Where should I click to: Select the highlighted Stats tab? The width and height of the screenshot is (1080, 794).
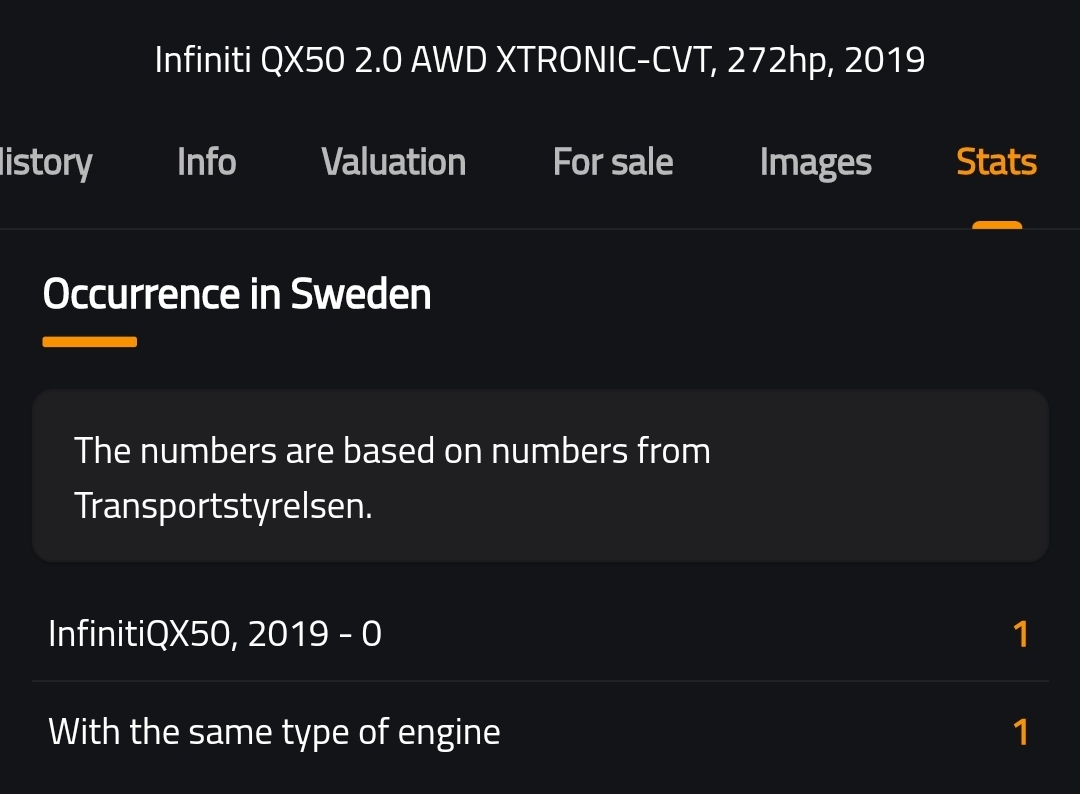(x=997, y=163)
